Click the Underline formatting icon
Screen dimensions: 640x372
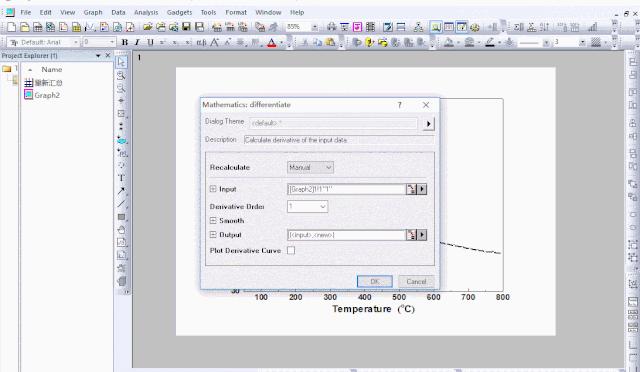coord(150,42)
